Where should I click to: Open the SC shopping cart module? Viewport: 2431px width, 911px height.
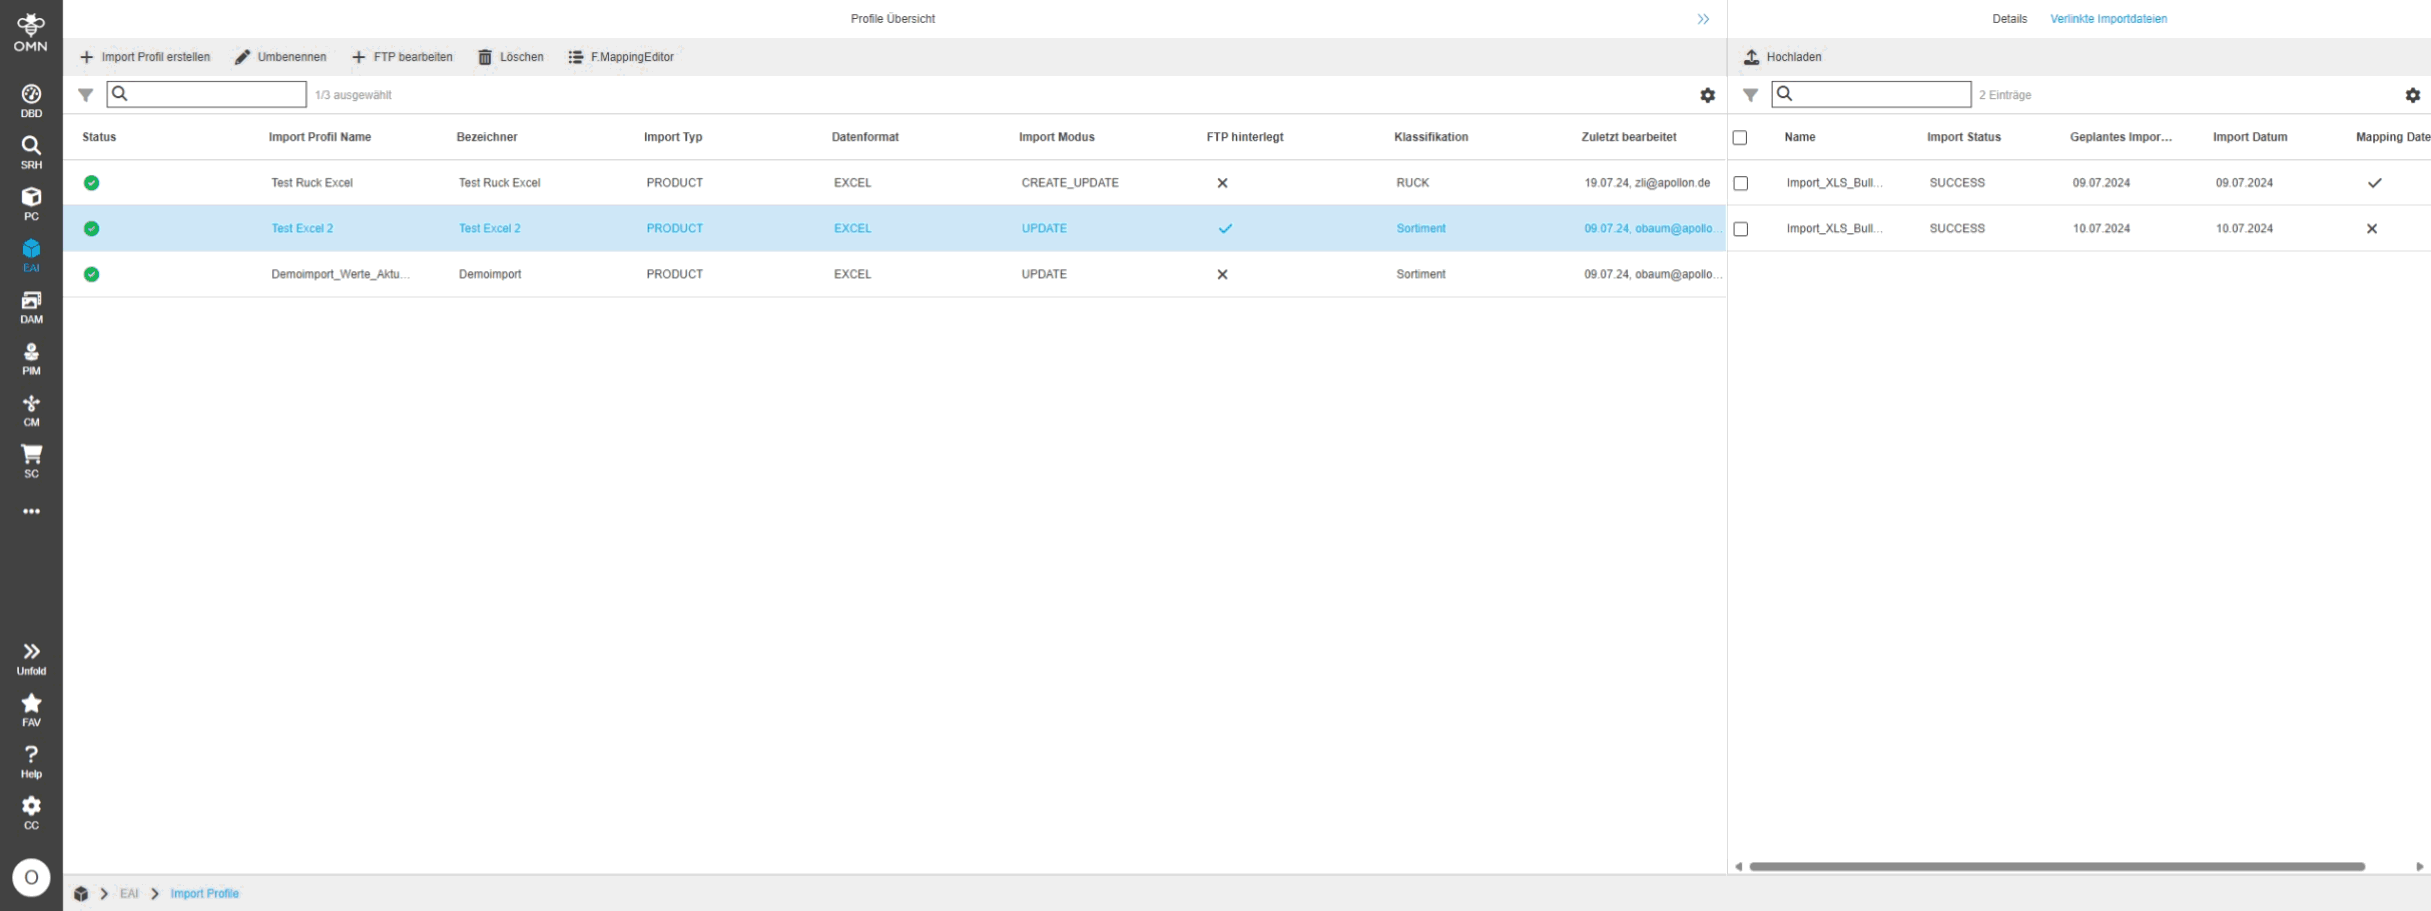click(31, 460)
